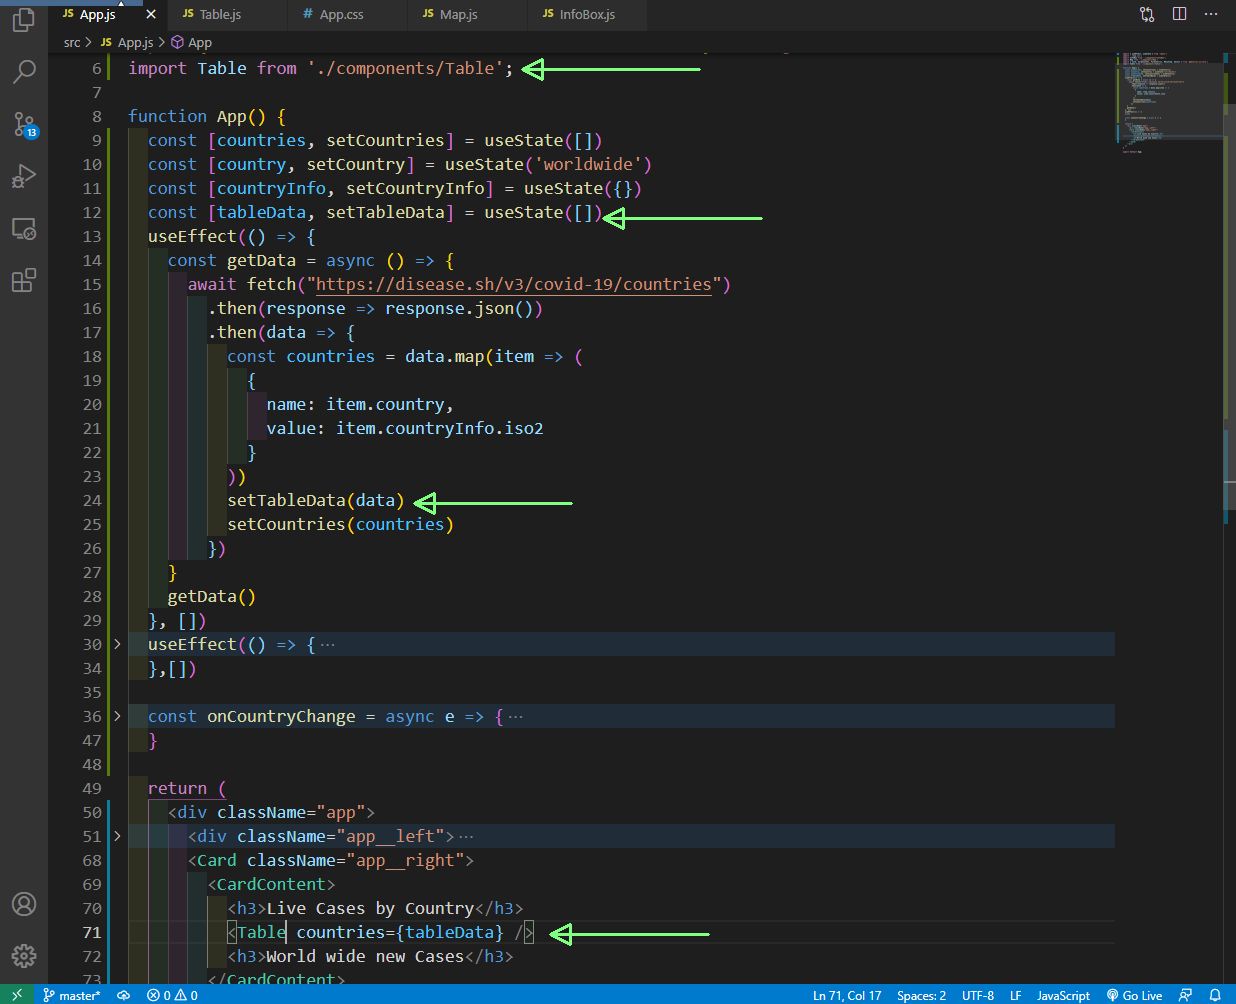Viewport: 1236px width, 1004px height.
Task: Open the Explorer view in activity bar
Action: pos(24,19)
